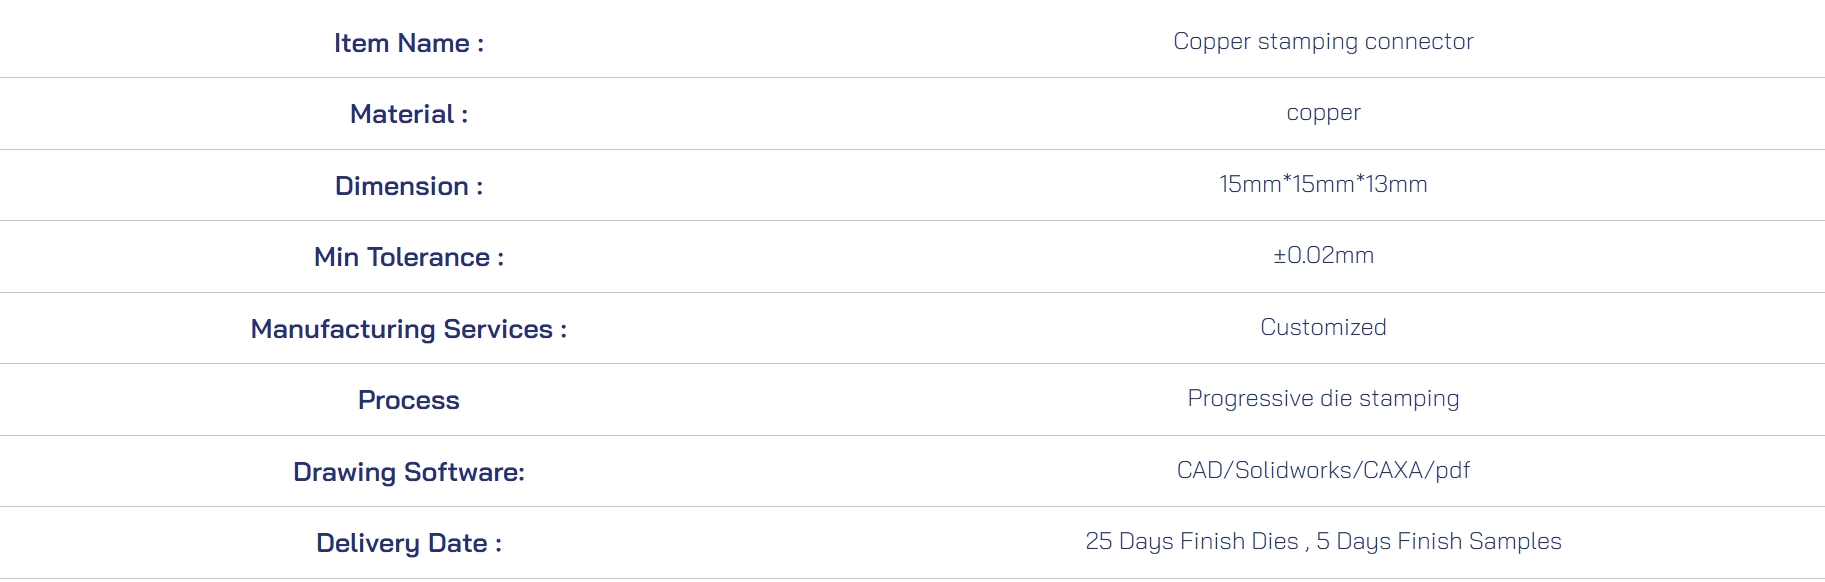Select the Progressive die stamping text
The height and width of the screenshot is (582, 1825).
[x=1323, y=399]
